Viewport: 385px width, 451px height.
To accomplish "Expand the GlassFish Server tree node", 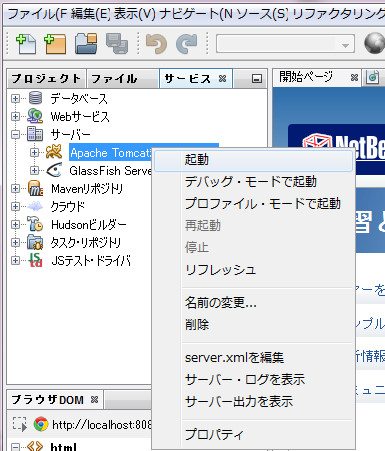I will tap(34, 170).
